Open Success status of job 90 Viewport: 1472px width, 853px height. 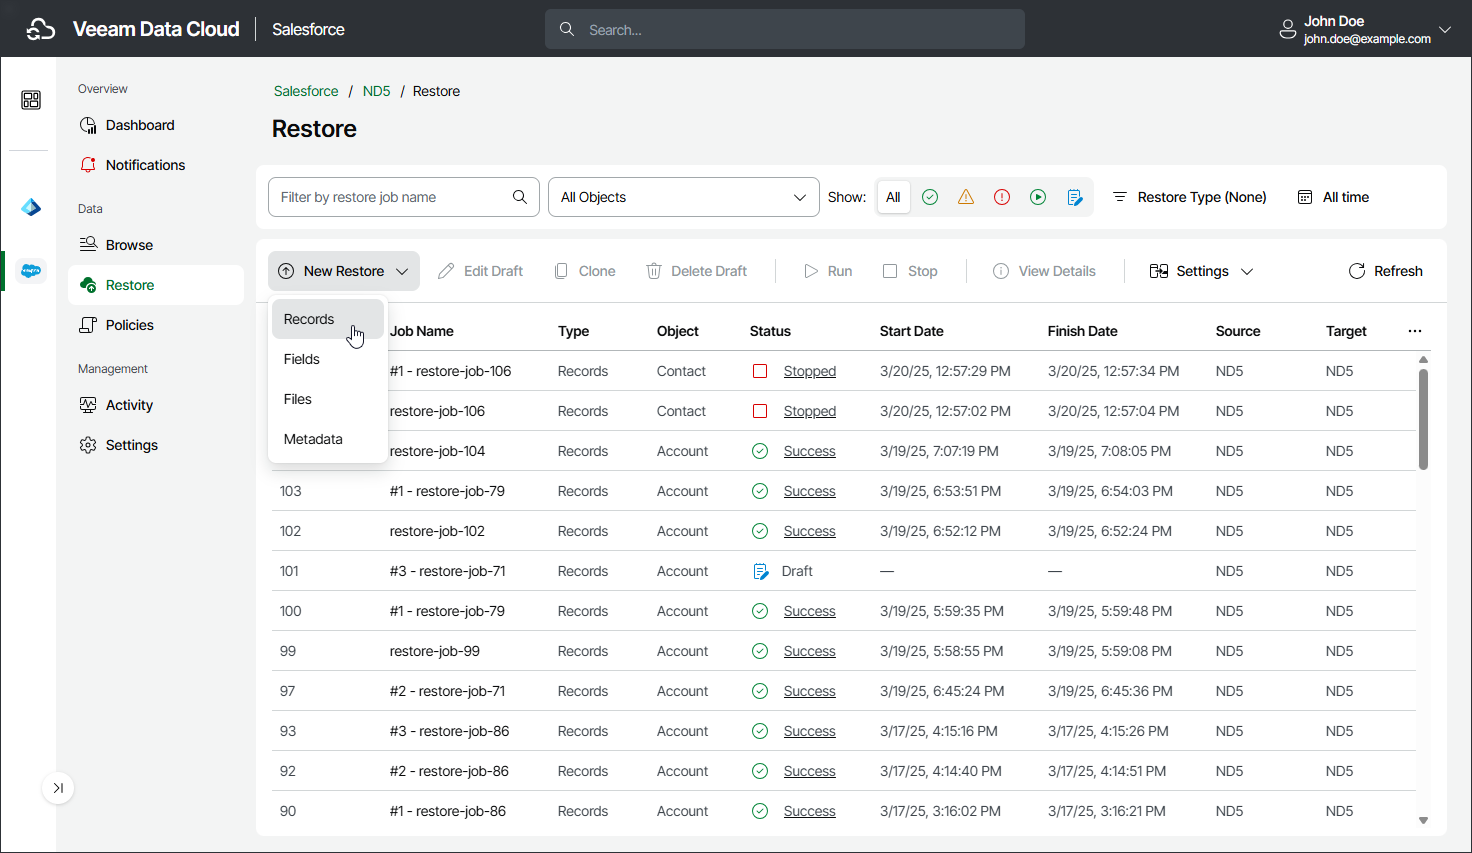point(810,811)
